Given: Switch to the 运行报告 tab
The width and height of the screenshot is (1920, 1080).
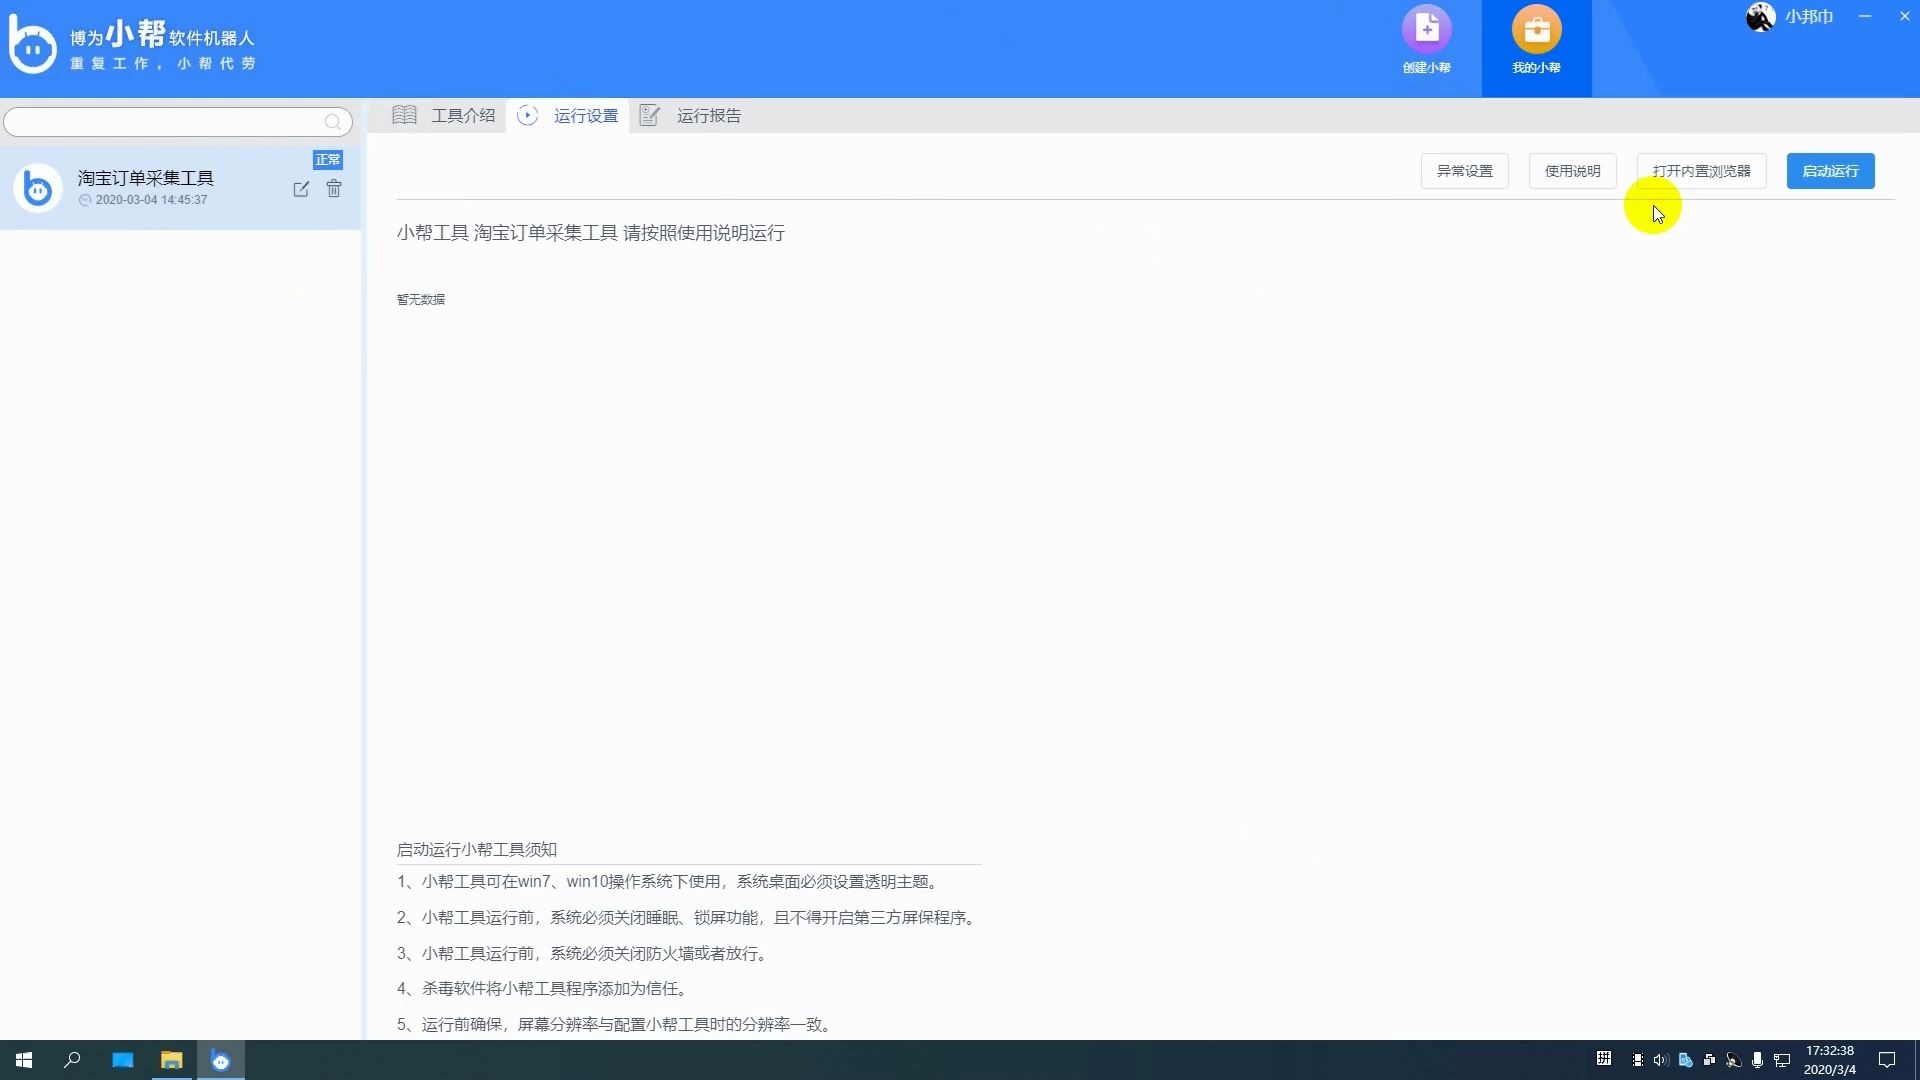Looking at the screenshot, I should pos(690,115).
